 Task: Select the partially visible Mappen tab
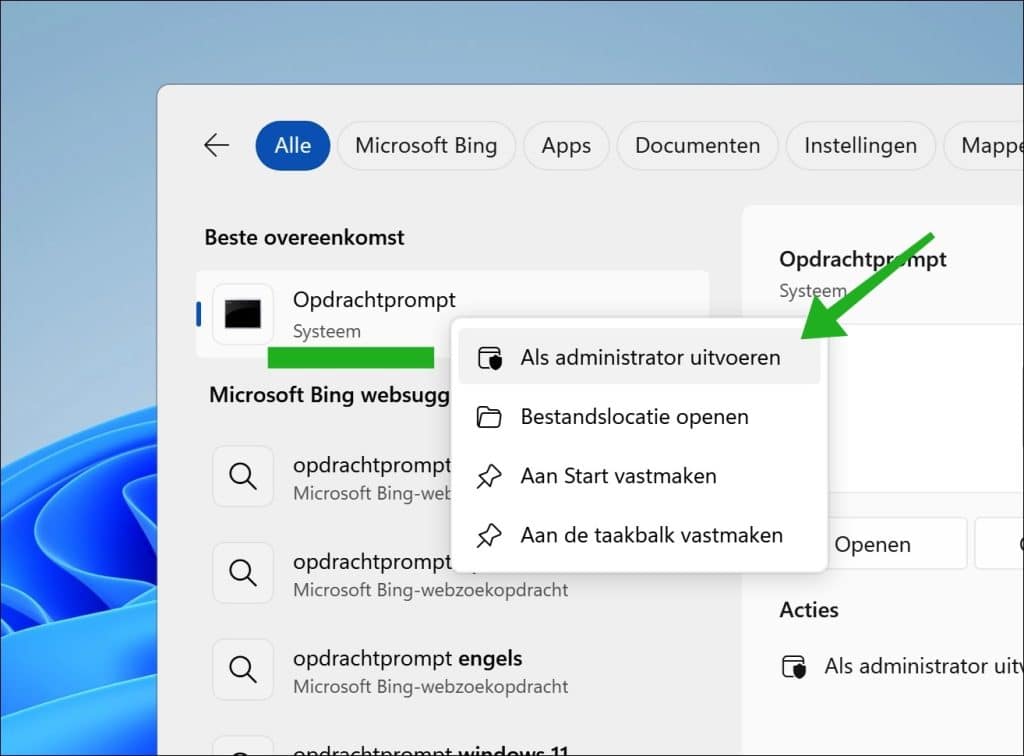[x=986, y=145]
